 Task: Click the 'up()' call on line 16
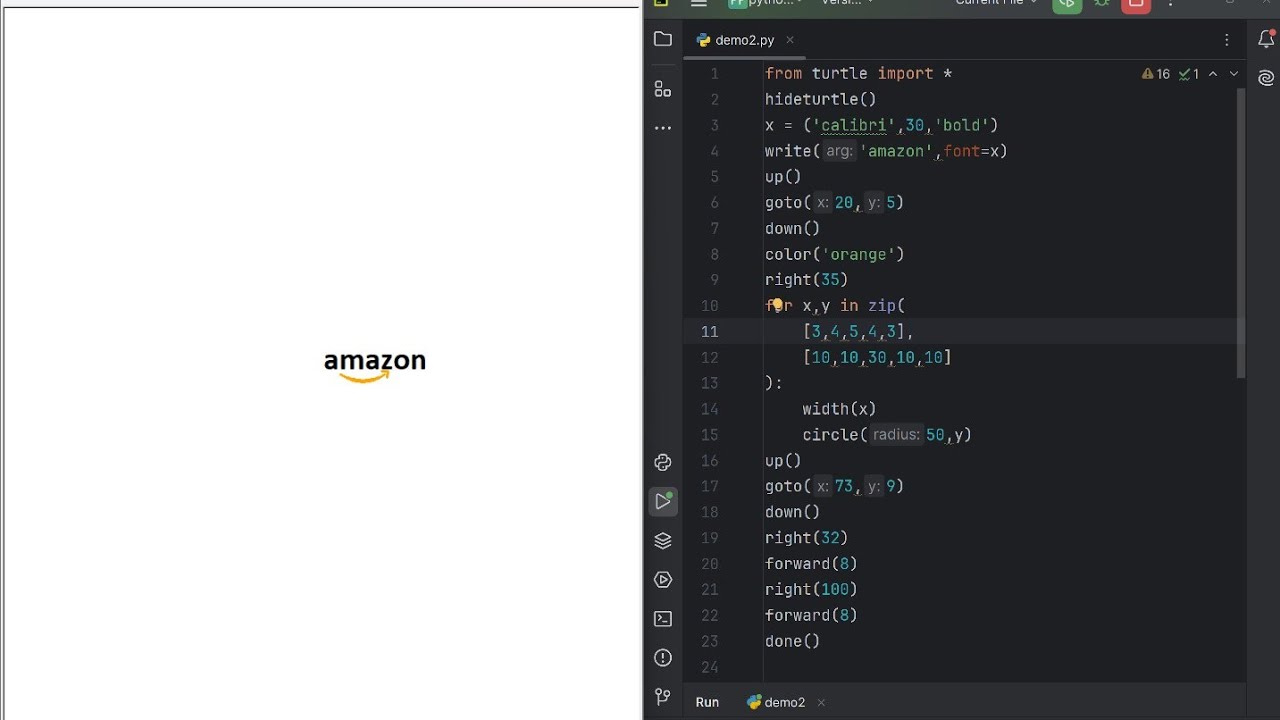783,461
